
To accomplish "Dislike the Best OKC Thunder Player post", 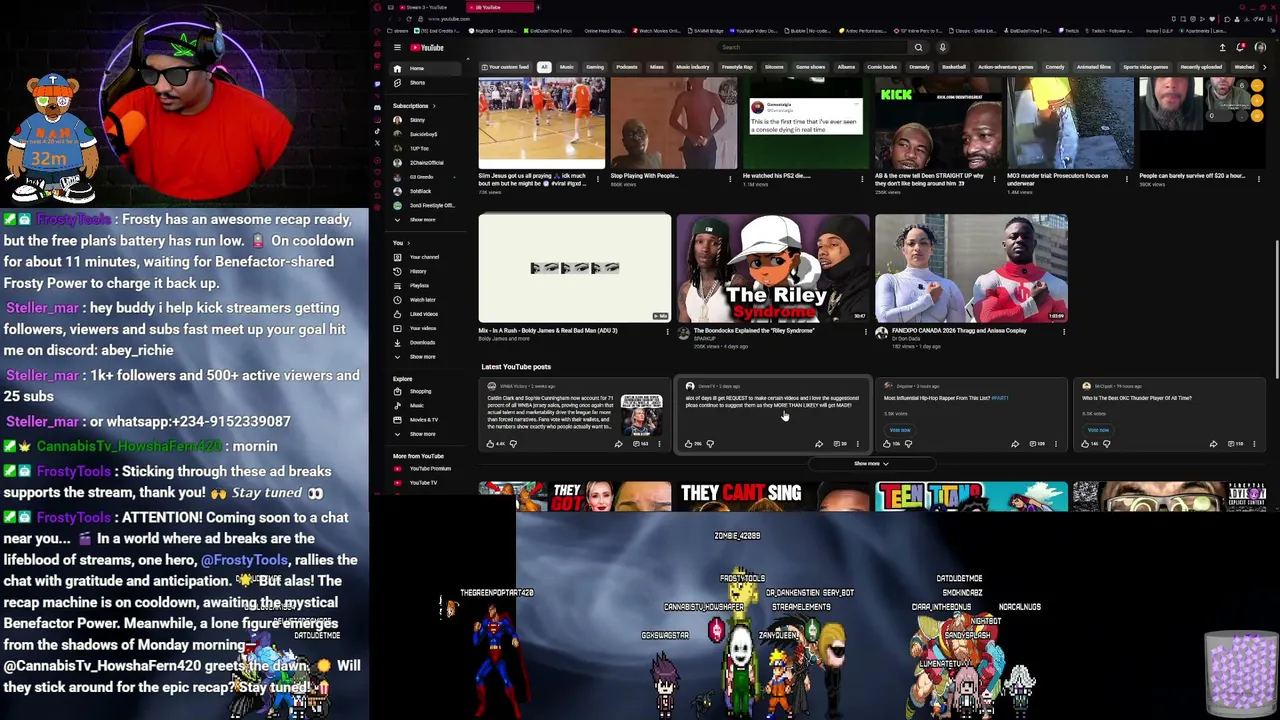I will click(1106, 443).
